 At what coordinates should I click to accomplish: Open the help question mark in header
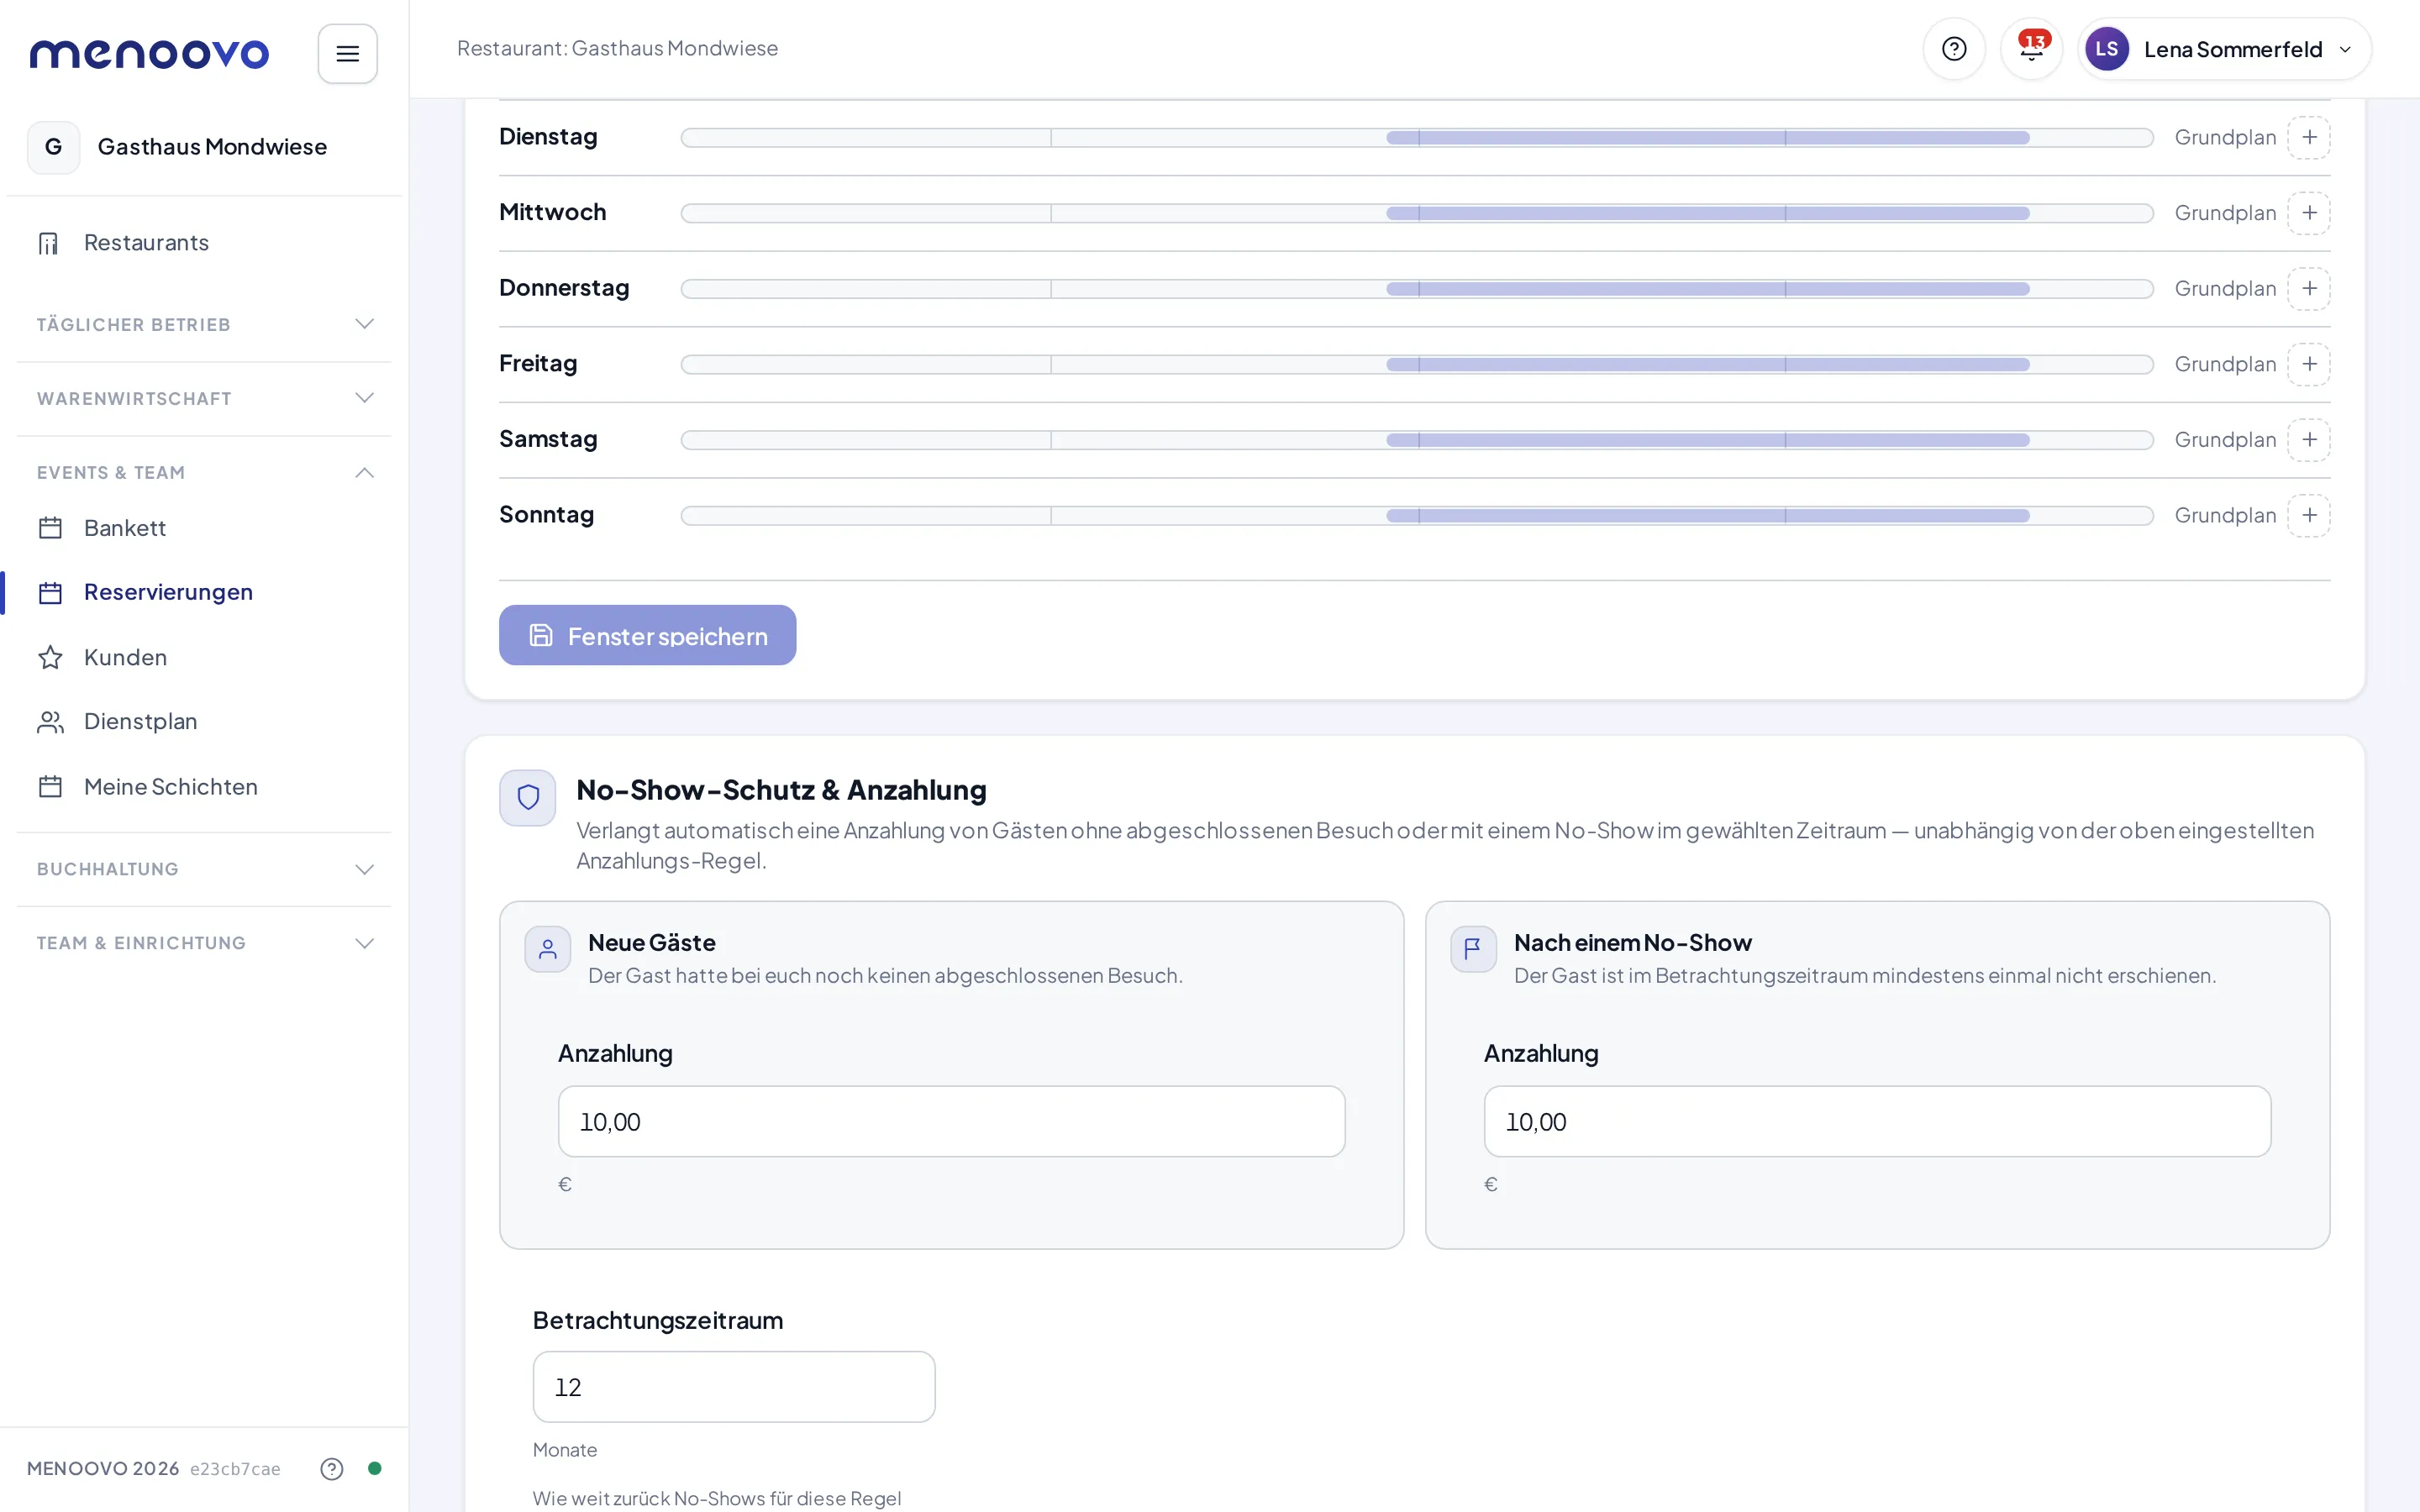point(1954,49)
